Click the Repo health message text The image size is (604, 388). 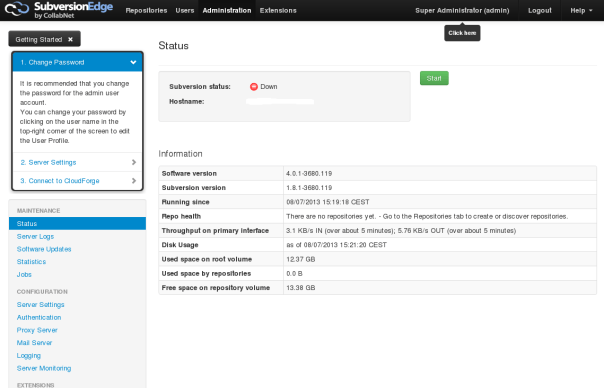click(427, 217)
